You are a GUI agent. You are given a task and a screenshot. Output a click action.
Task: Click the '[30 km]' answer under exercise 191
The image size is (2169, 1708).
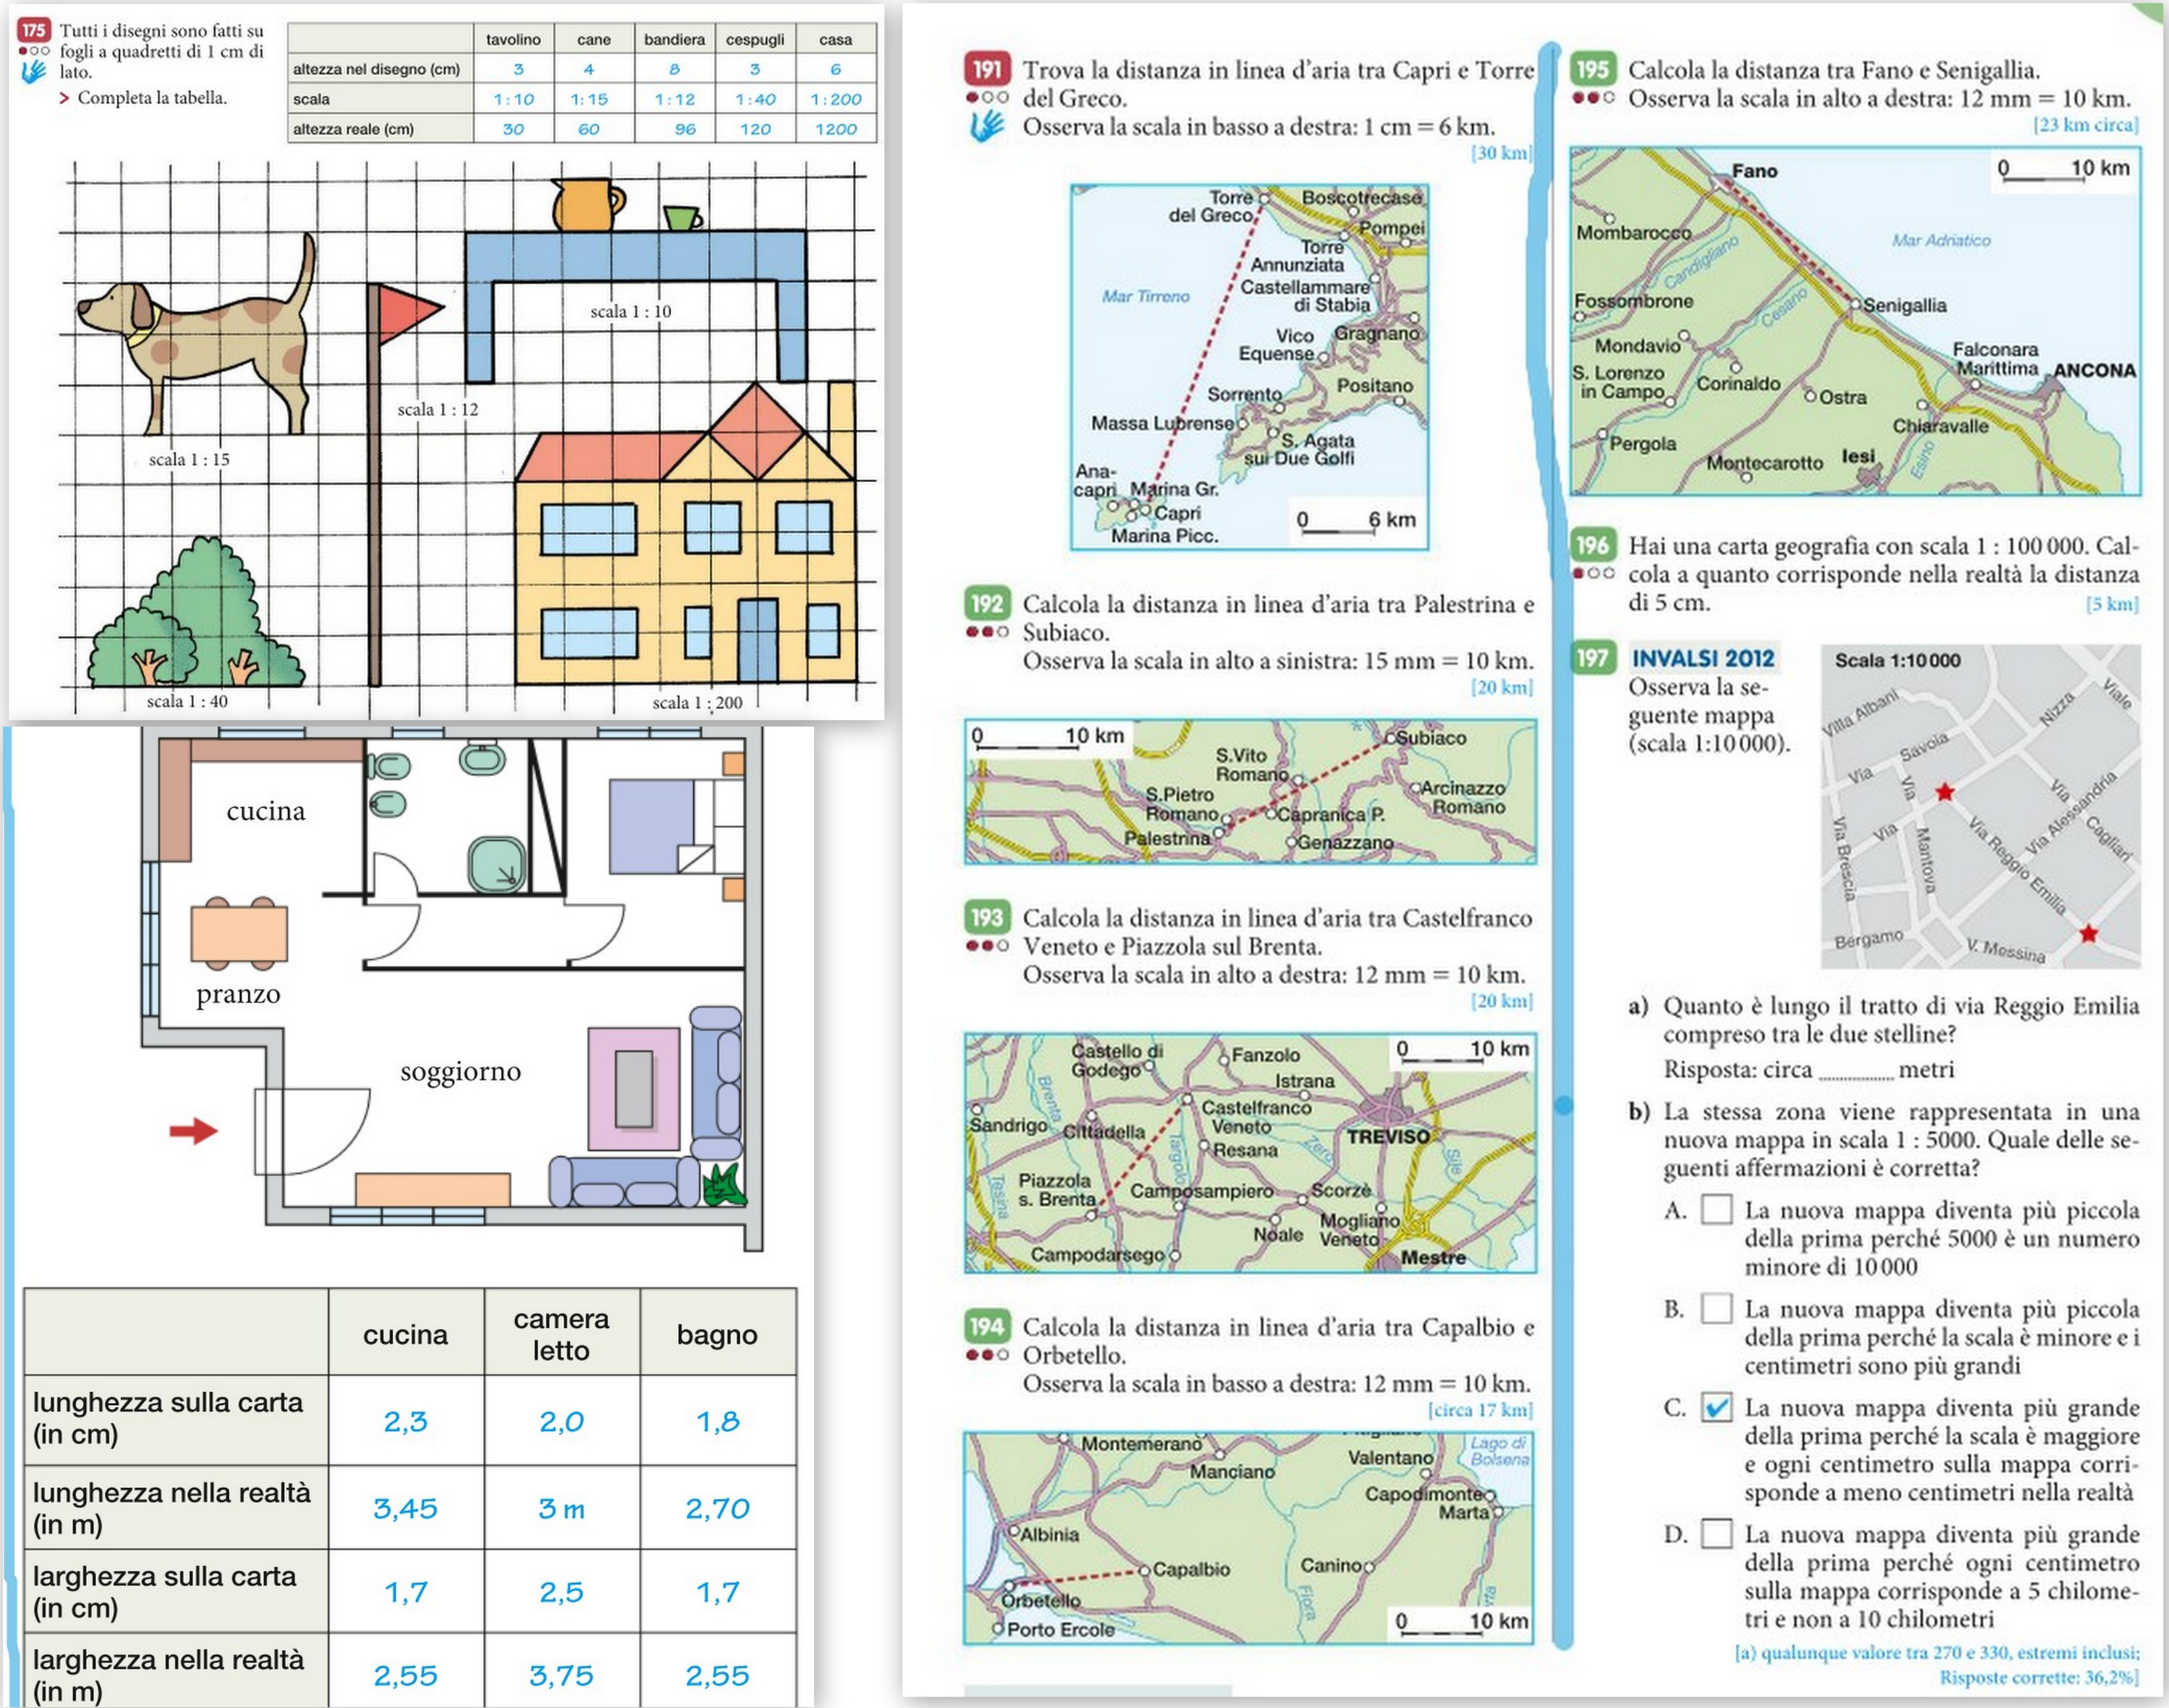click(1501, 153)
